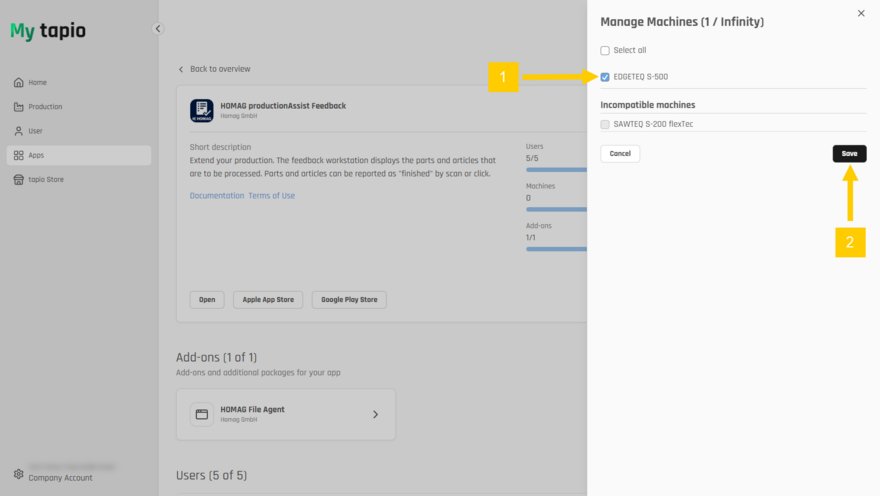880x496 pixels.
Task: Click the HOMAG File Agent window icon
Action: pos(201,415)
